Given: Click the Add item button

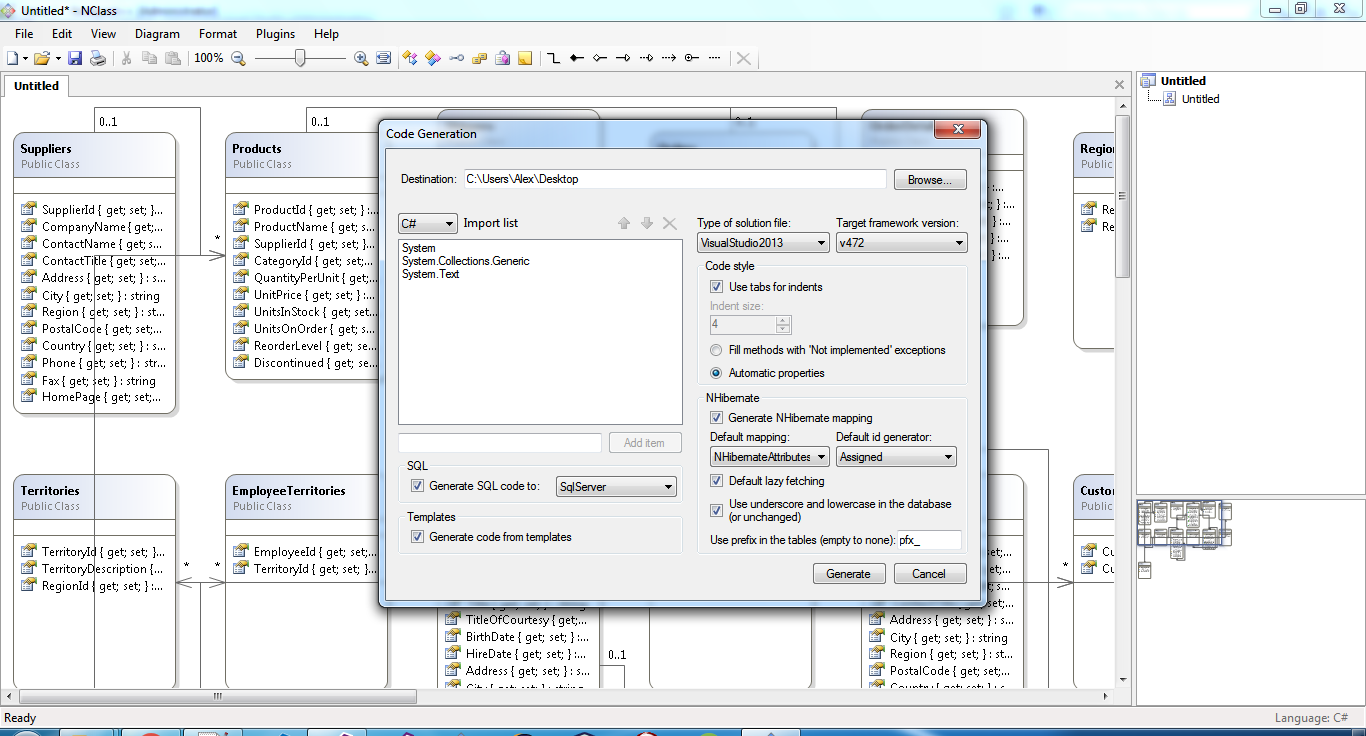Looking at the screenshot, I should pyautogui.click(x=644, y=443).
